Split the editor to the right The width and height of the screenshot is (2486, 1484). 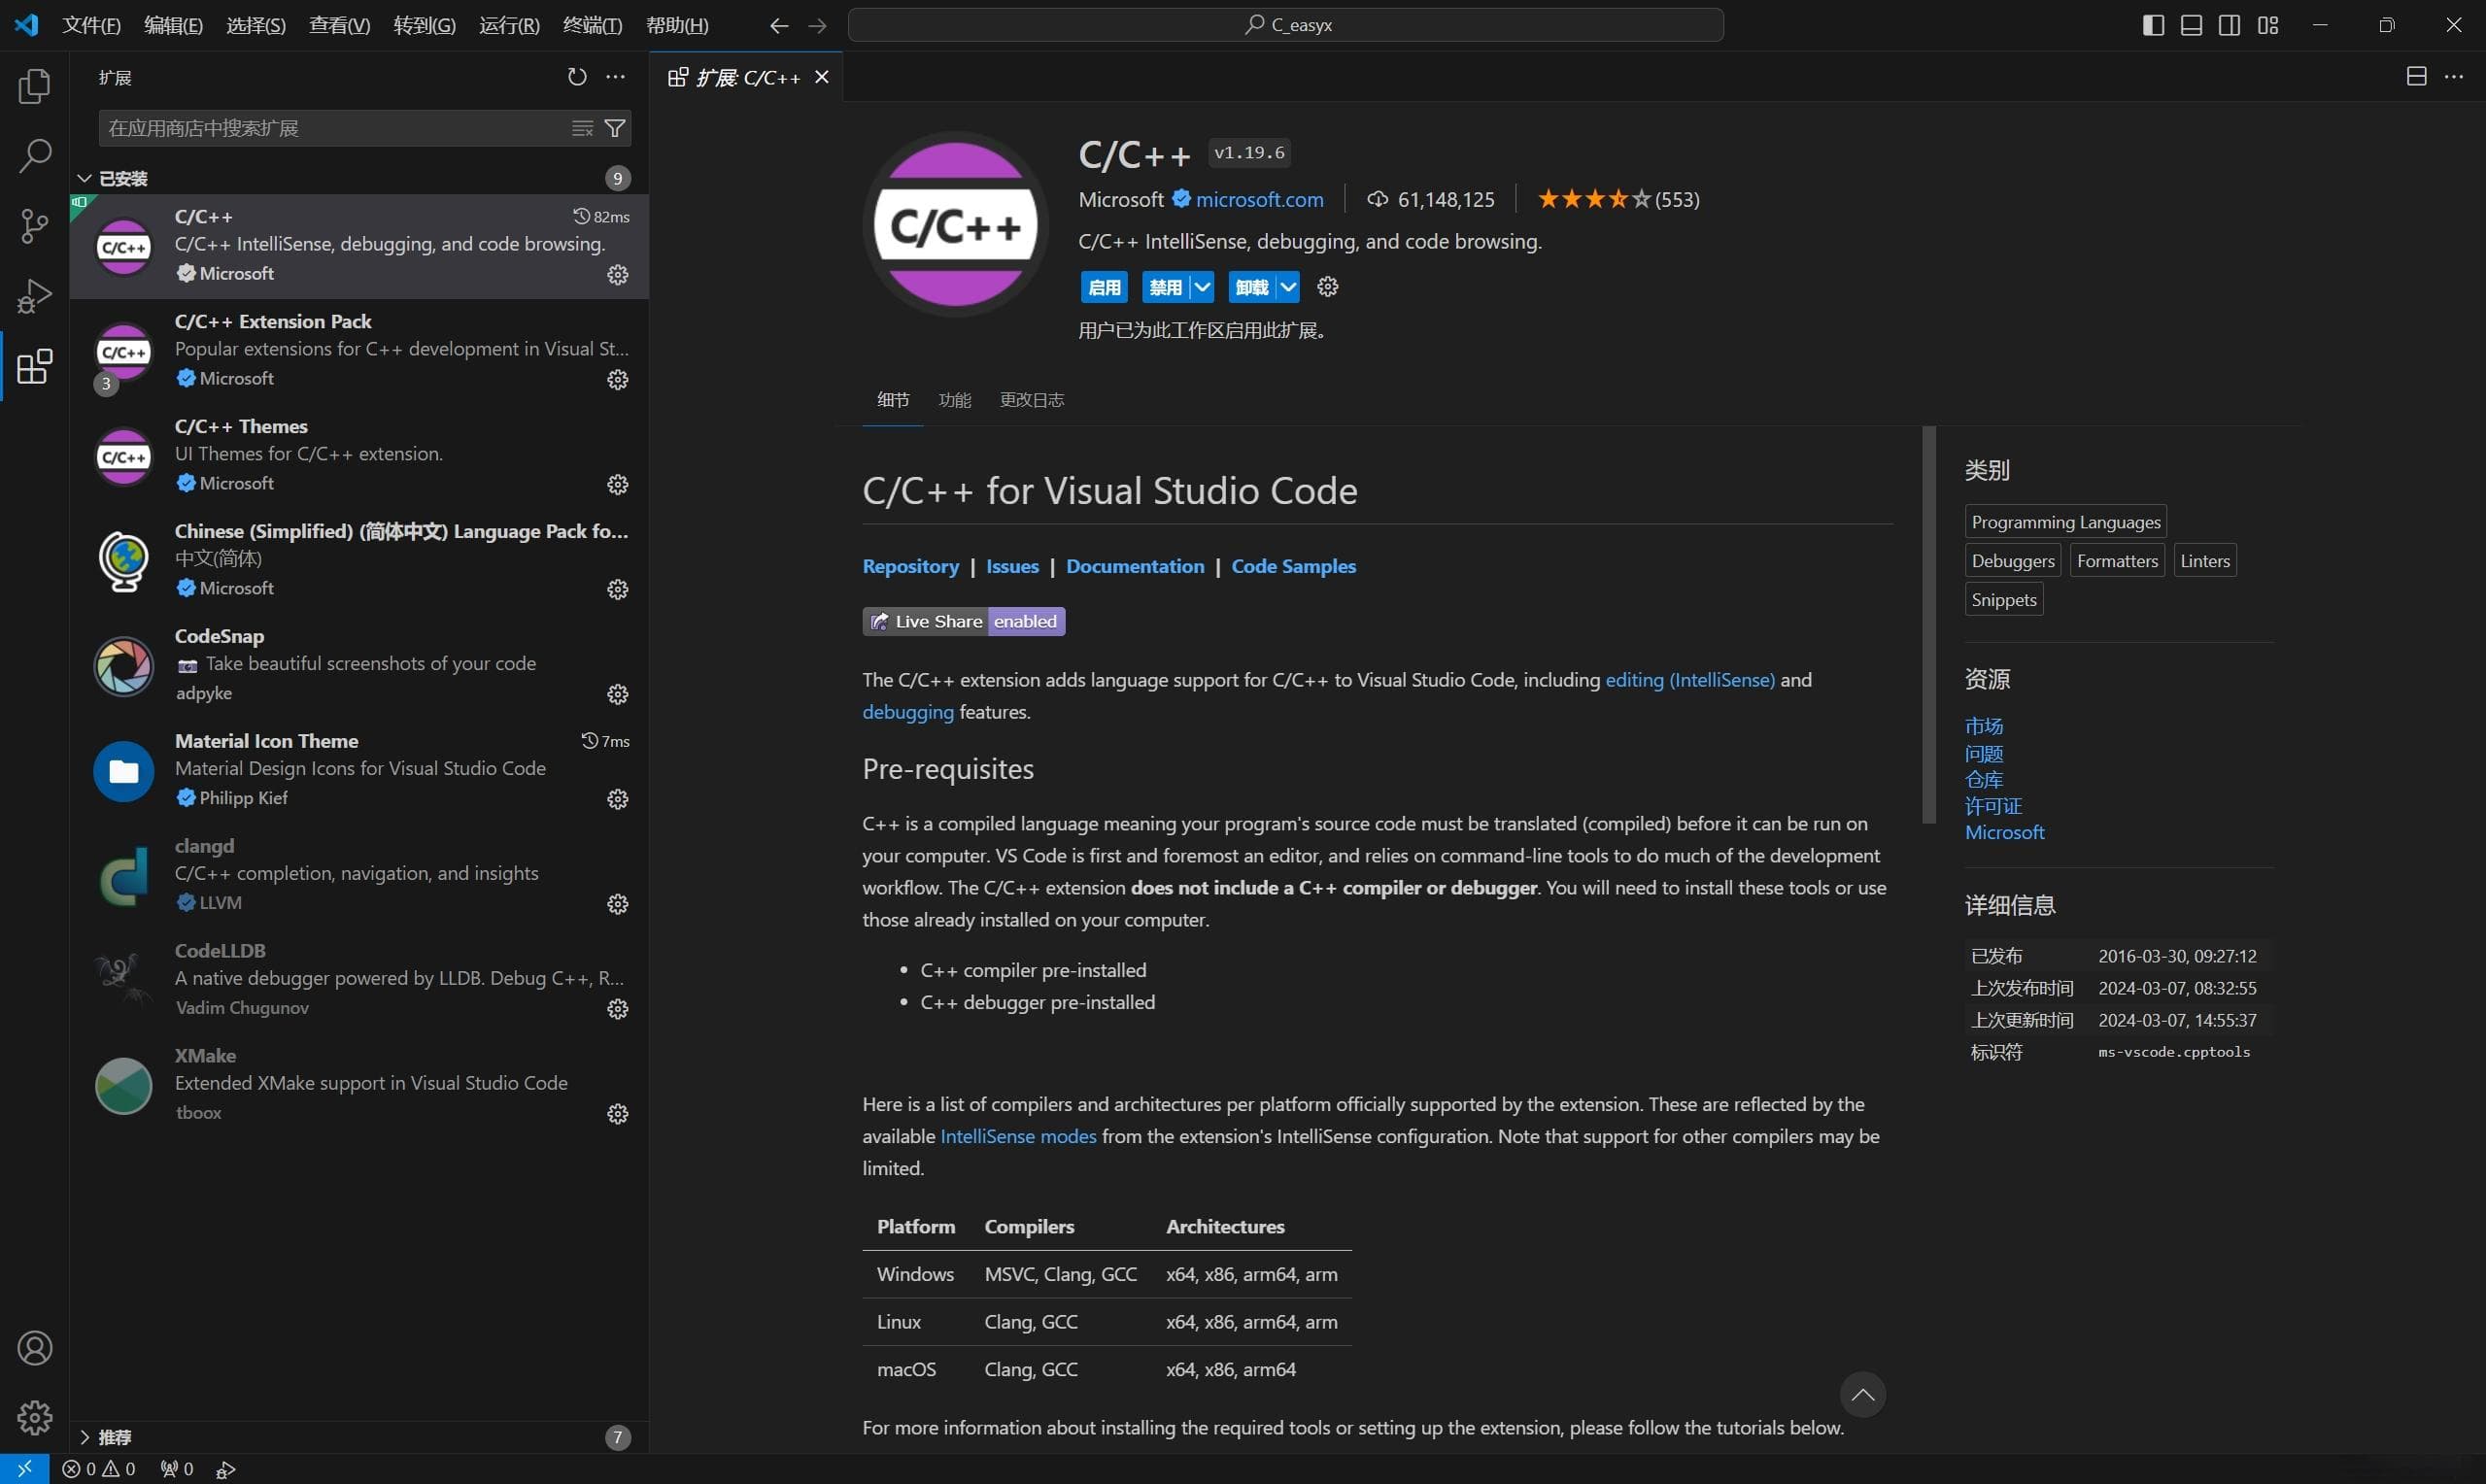(2416, 77)
